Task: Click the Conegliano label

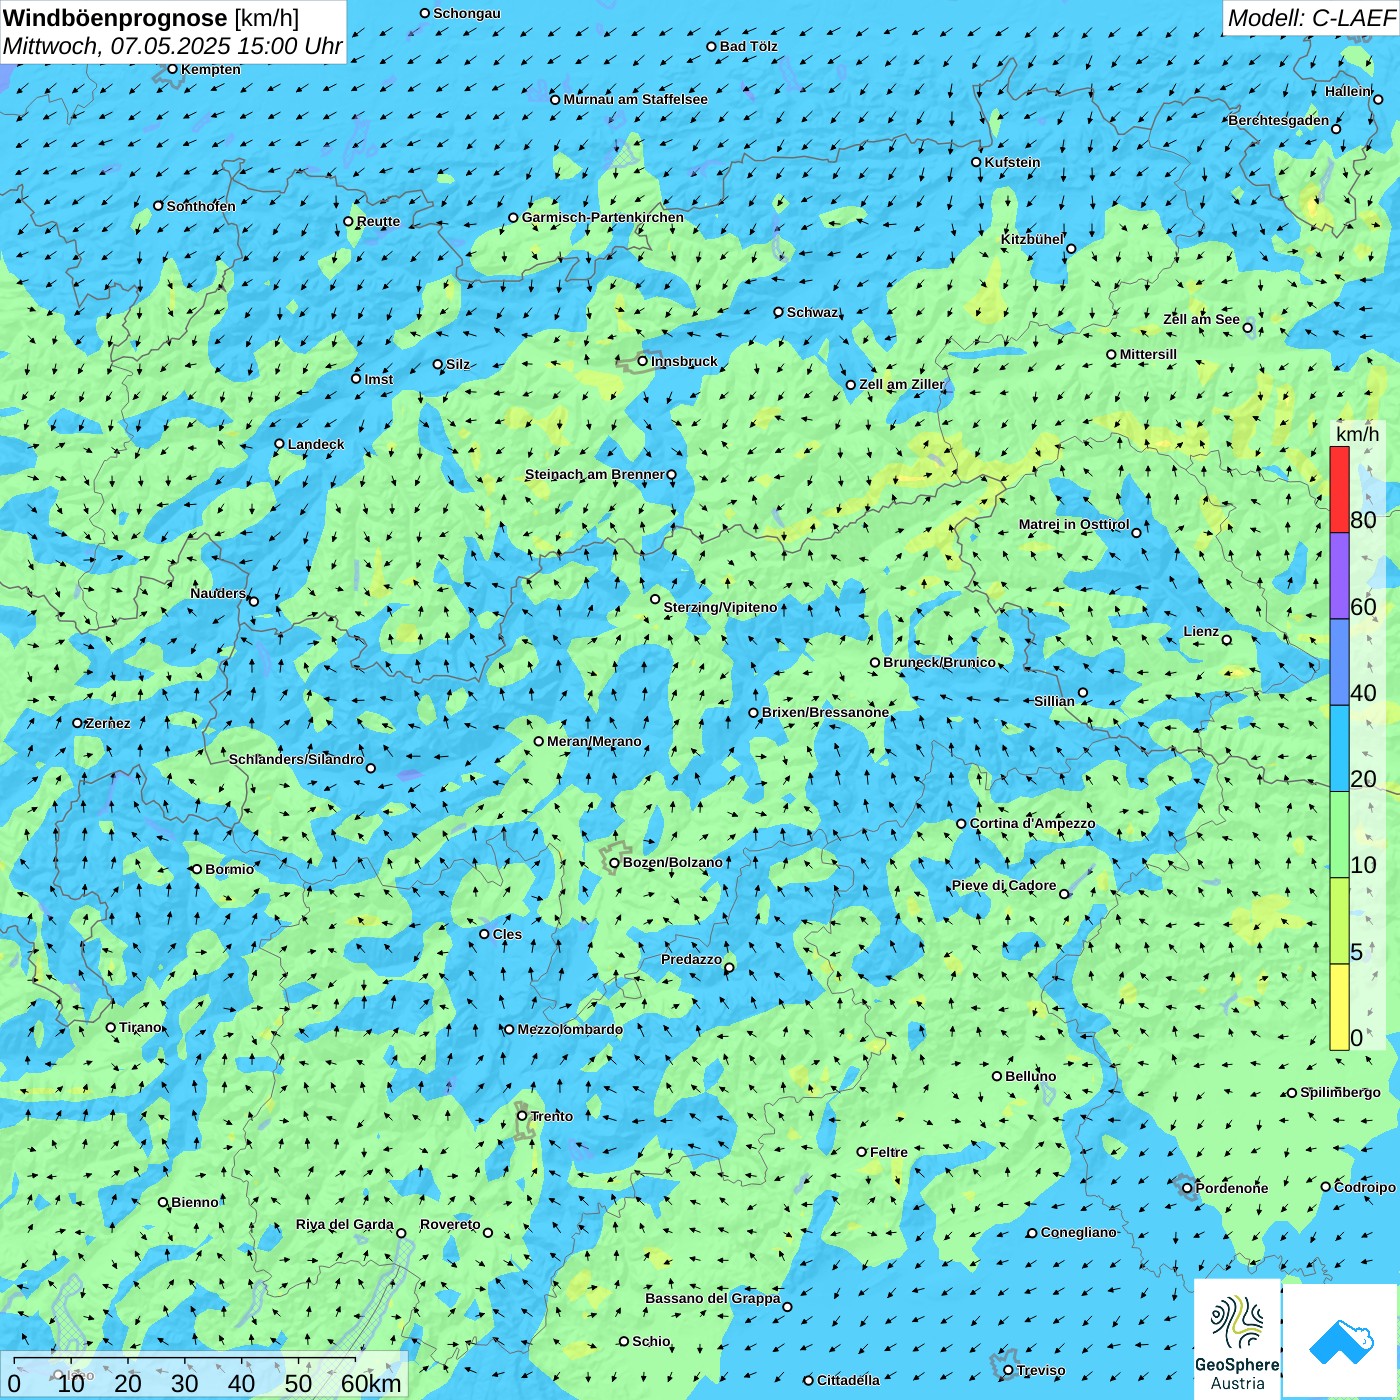Action: click(1078, 1232)
